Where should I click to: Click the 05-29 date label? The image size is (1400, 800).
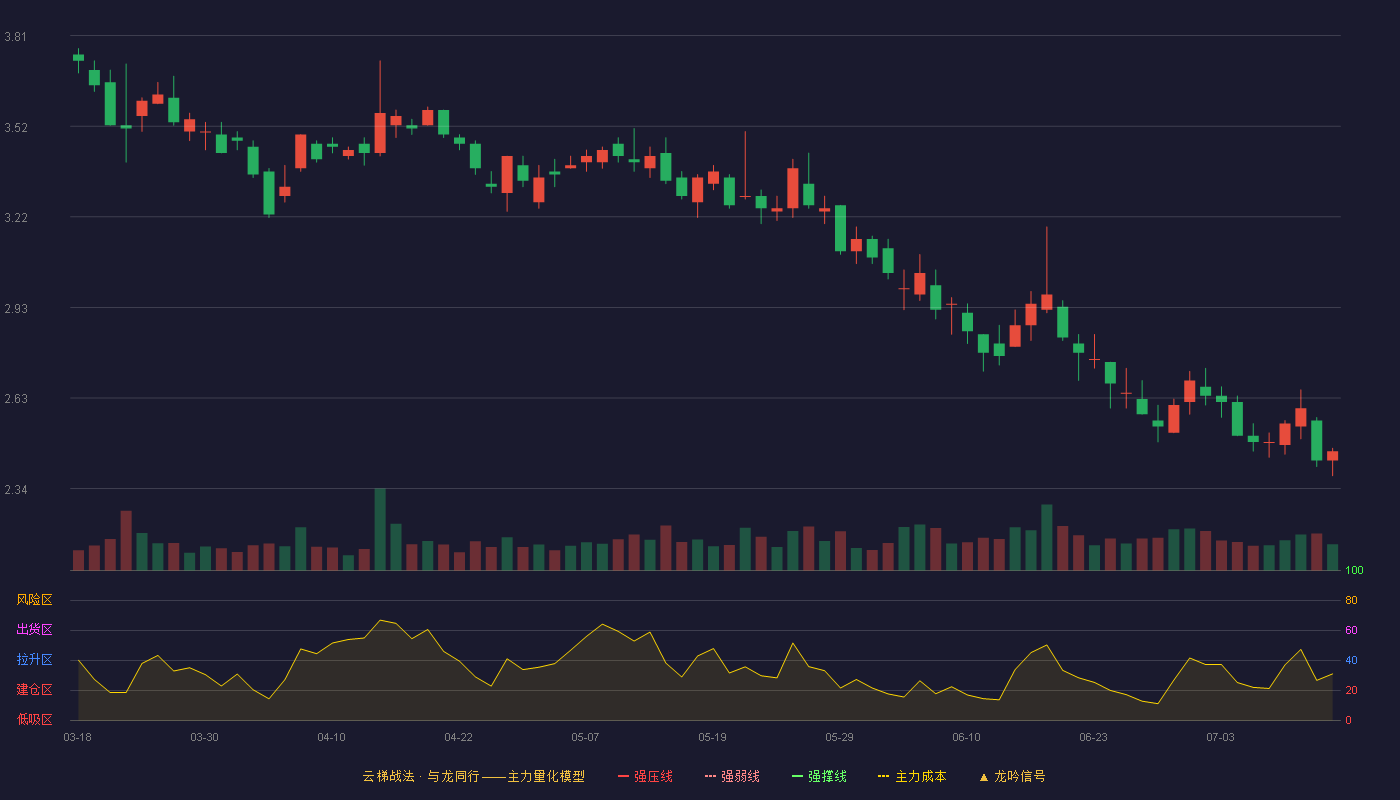coord(839,737)
